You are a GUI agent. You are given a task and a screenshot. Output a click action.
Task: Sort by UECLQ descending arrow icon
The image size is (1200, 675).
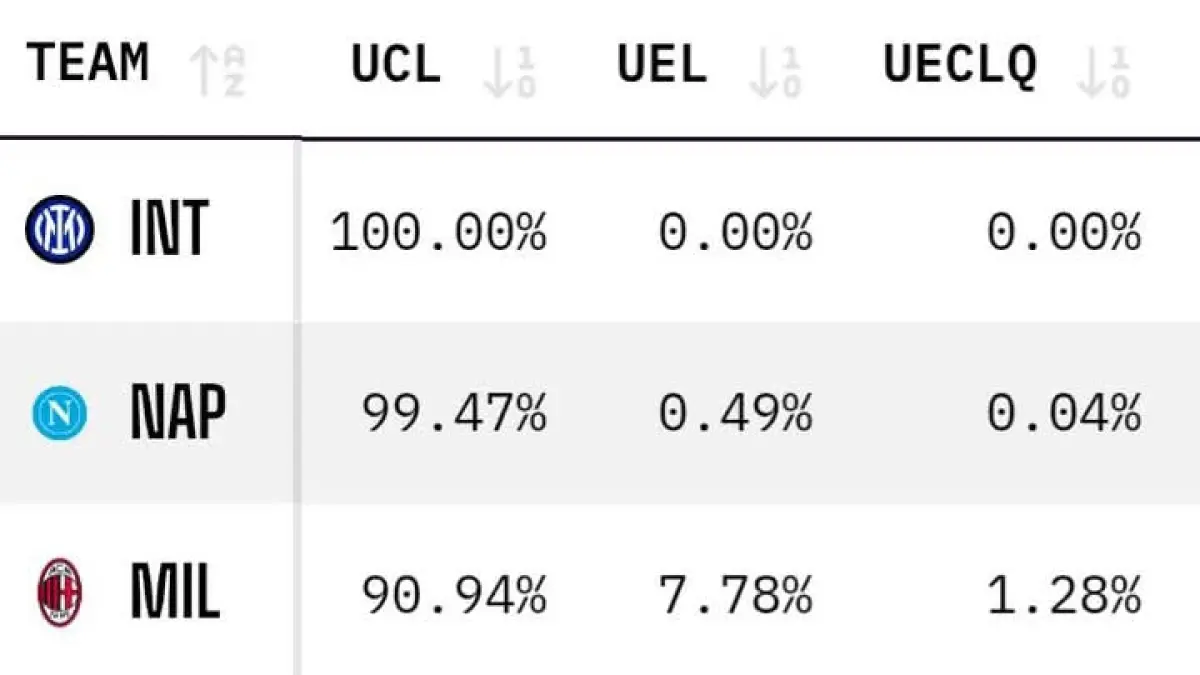[1103, 70]
